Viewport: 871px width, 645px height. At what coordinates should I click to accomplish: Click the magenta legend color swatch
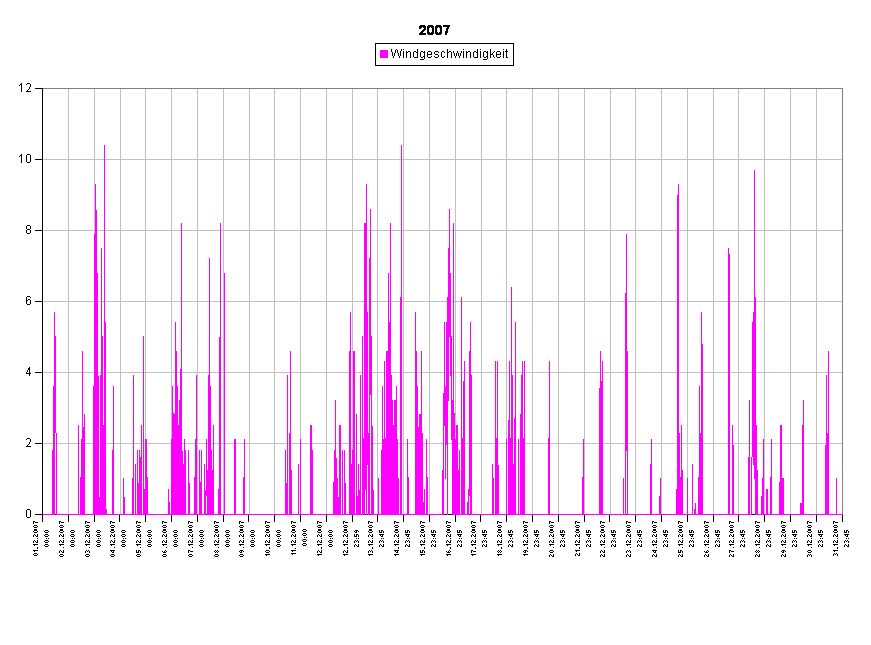pyautogui.click(x=384, y=54)
